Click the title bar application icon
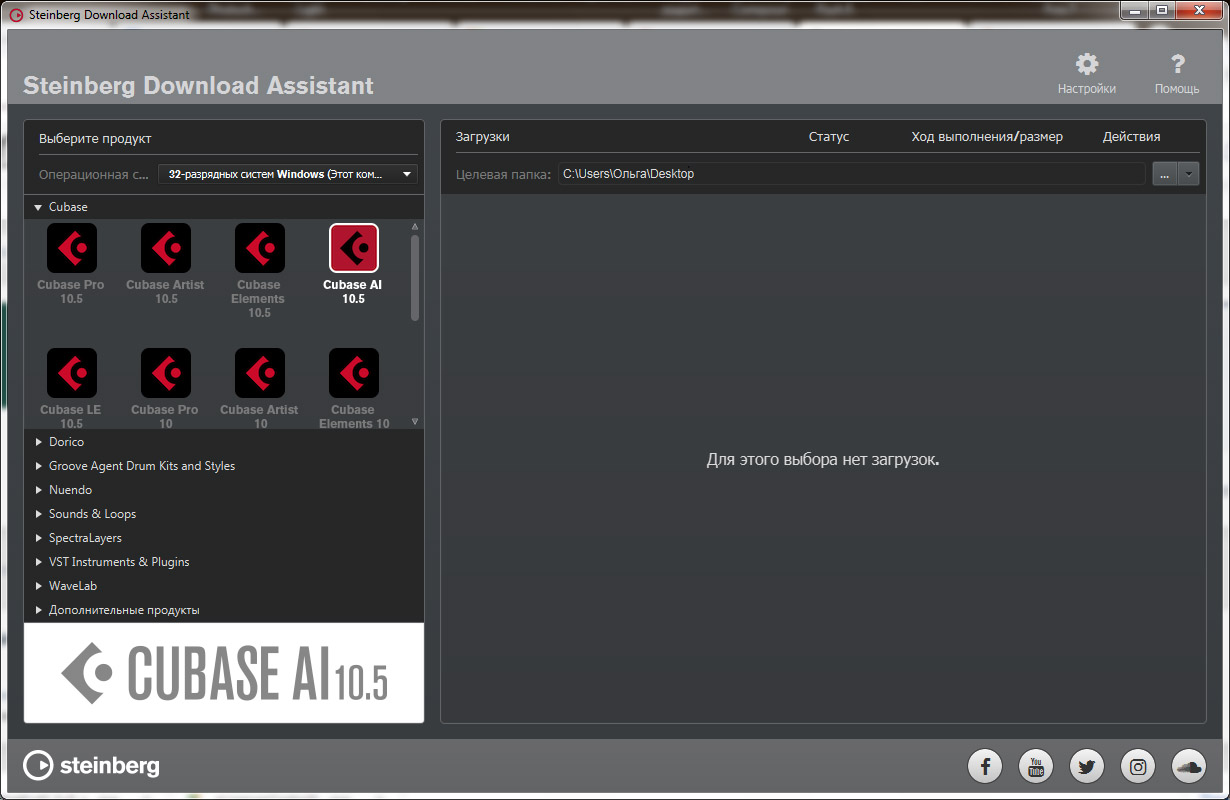 coord(15,14)
